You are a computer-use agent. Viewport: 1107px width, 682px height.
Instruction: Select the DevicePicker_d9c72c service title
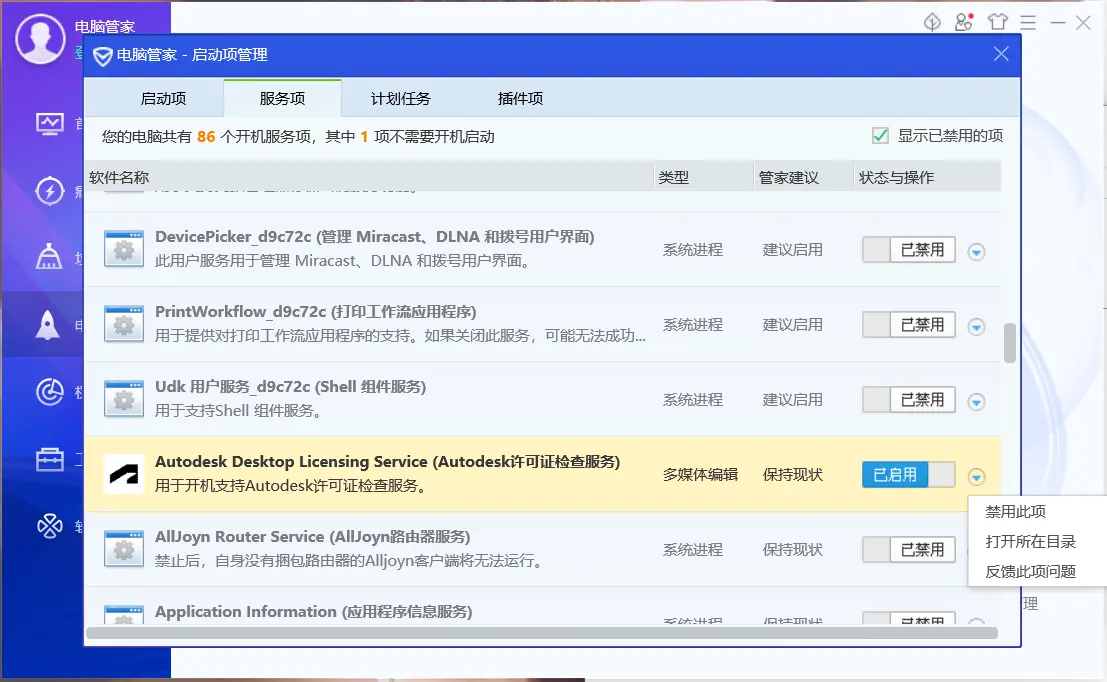[x=375, y=237]
